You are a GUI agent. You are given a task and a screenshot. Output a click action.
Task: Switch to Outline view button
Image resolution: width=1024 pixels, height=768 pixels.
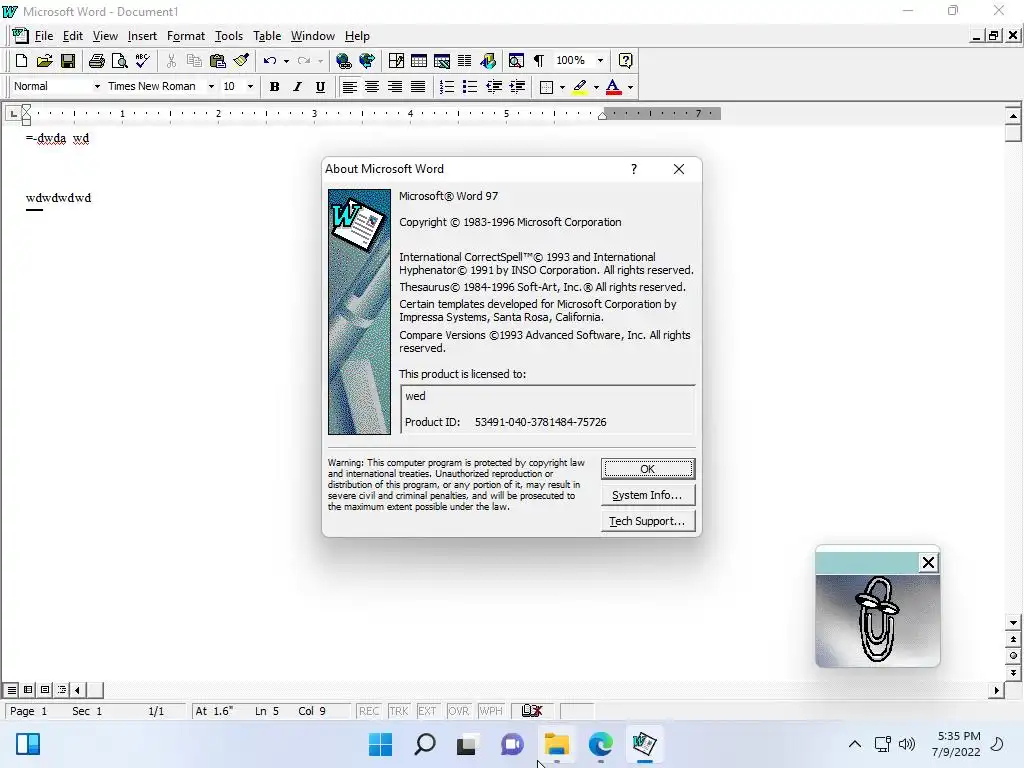[x=62, y=690]
